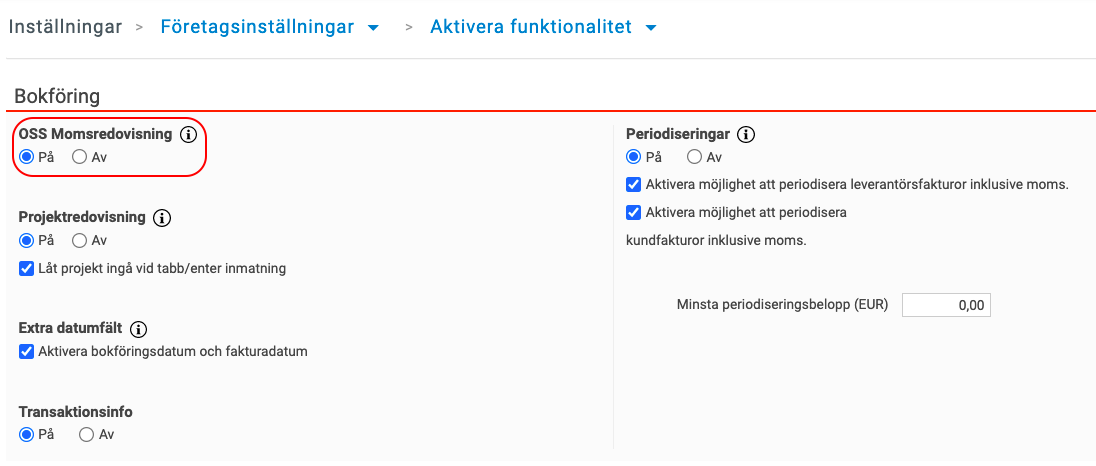Expand the Företagsinställningar dropdown arrow

[x=373, y=28]
